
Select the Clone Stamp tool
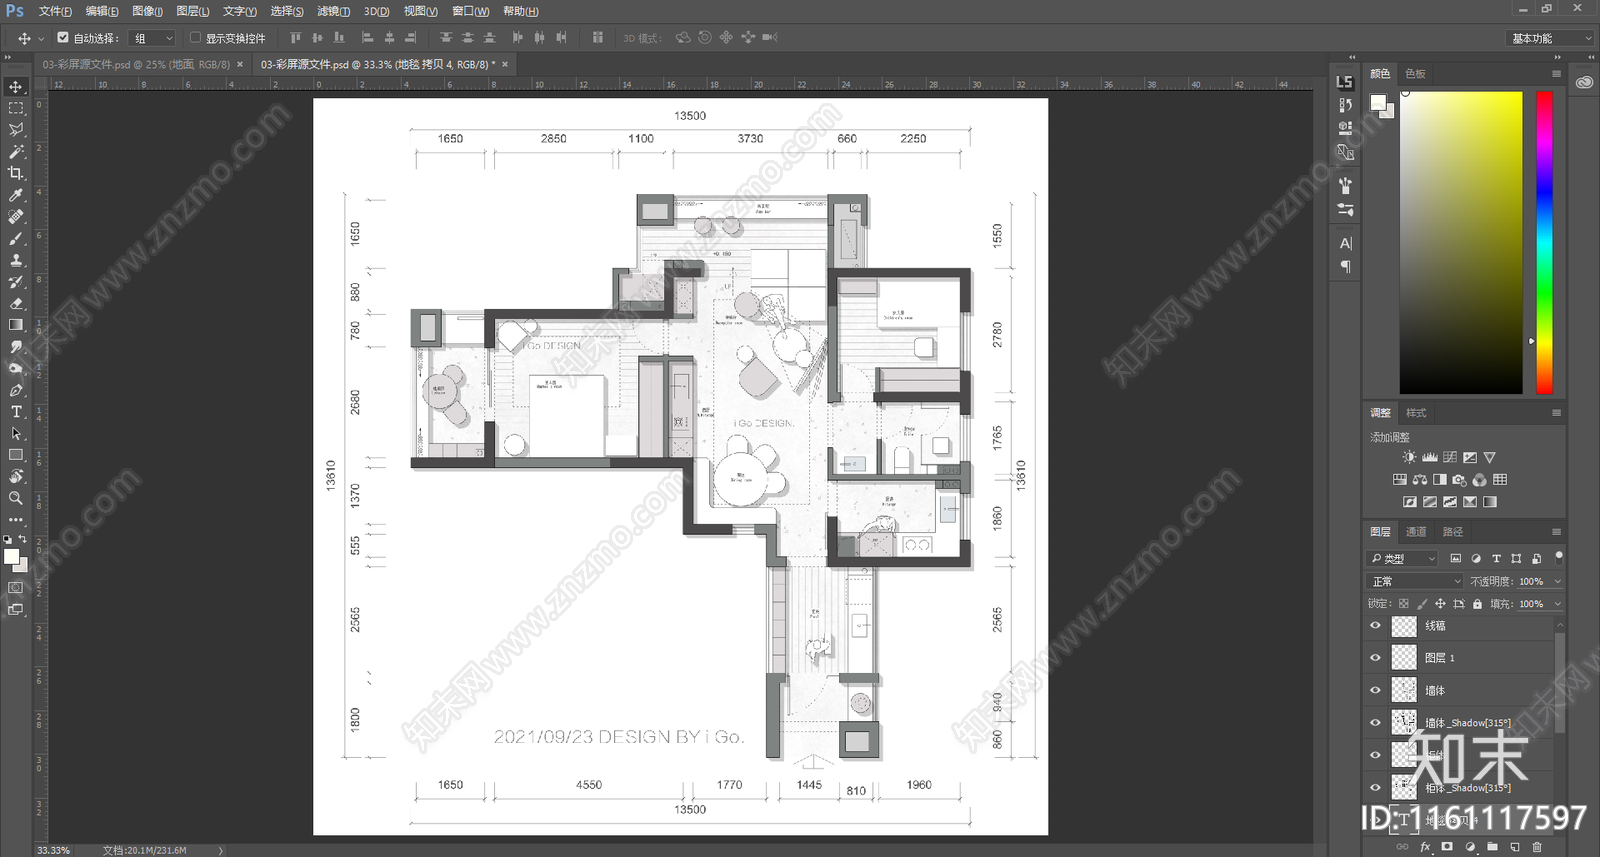(x=16, y=260)
